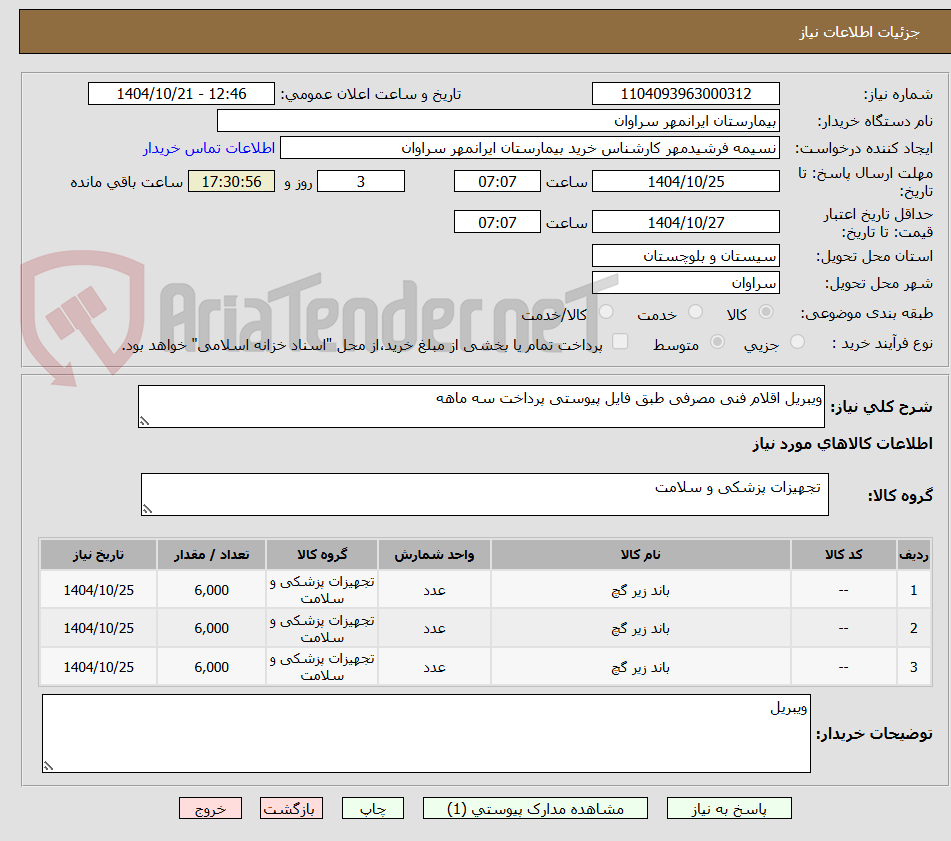Click باند زیر گچ in row 1
Viewport: 951px width, 841px height.
[640, 591]
